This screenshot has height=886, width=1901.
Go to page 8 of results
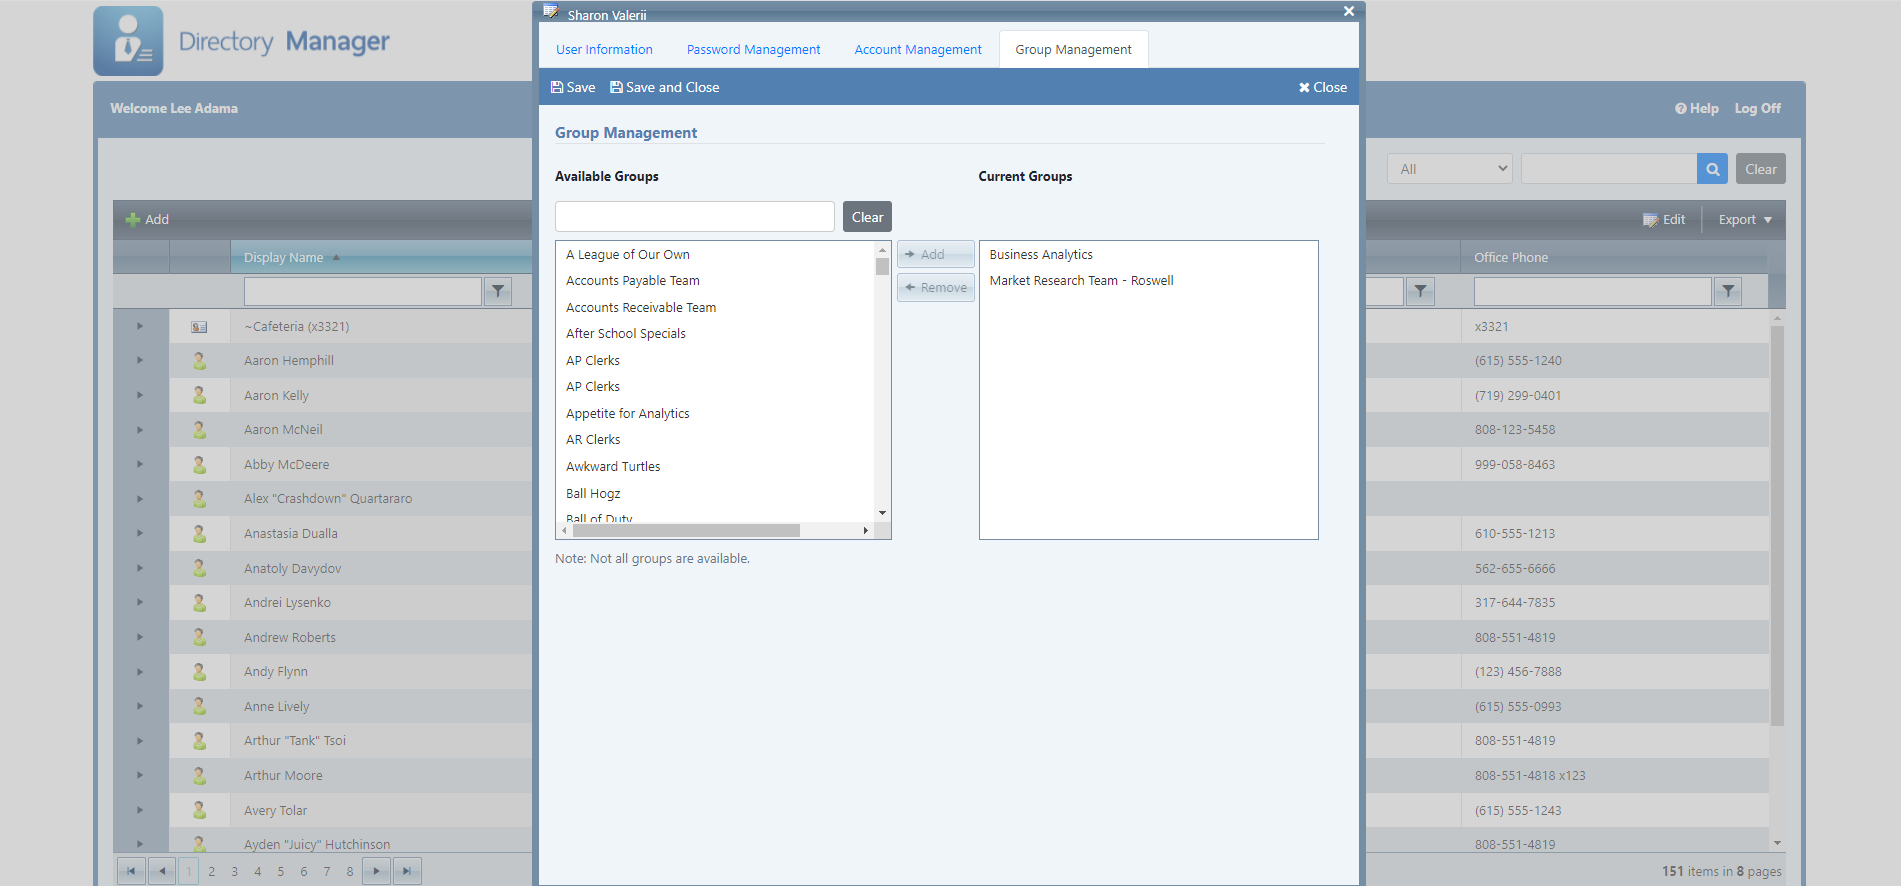(x=350, y=871)
